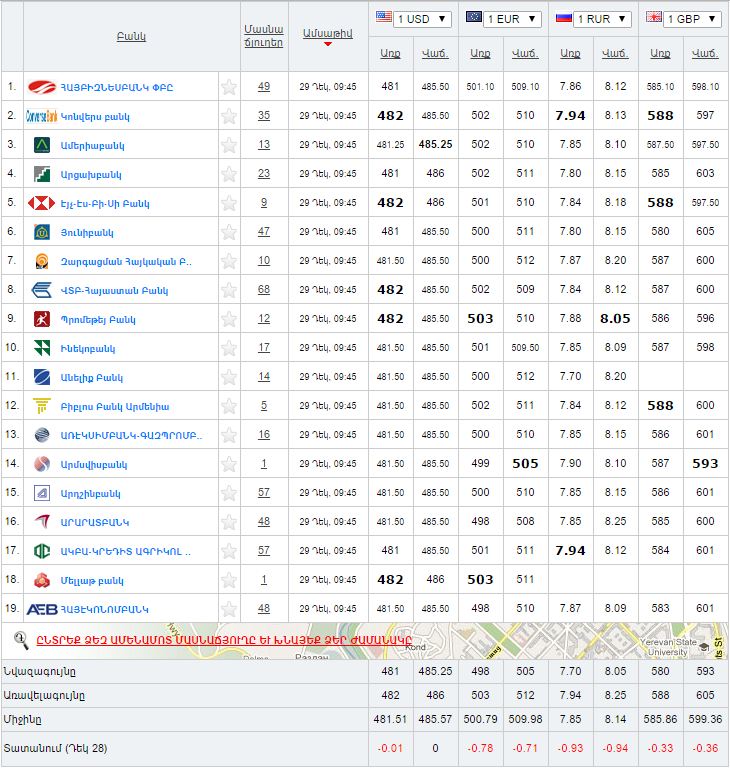The height and width of the screenshot is (769, 730).
Task: Toggle favorite star for Converse Bank row
Action: (x=229, y=116)
